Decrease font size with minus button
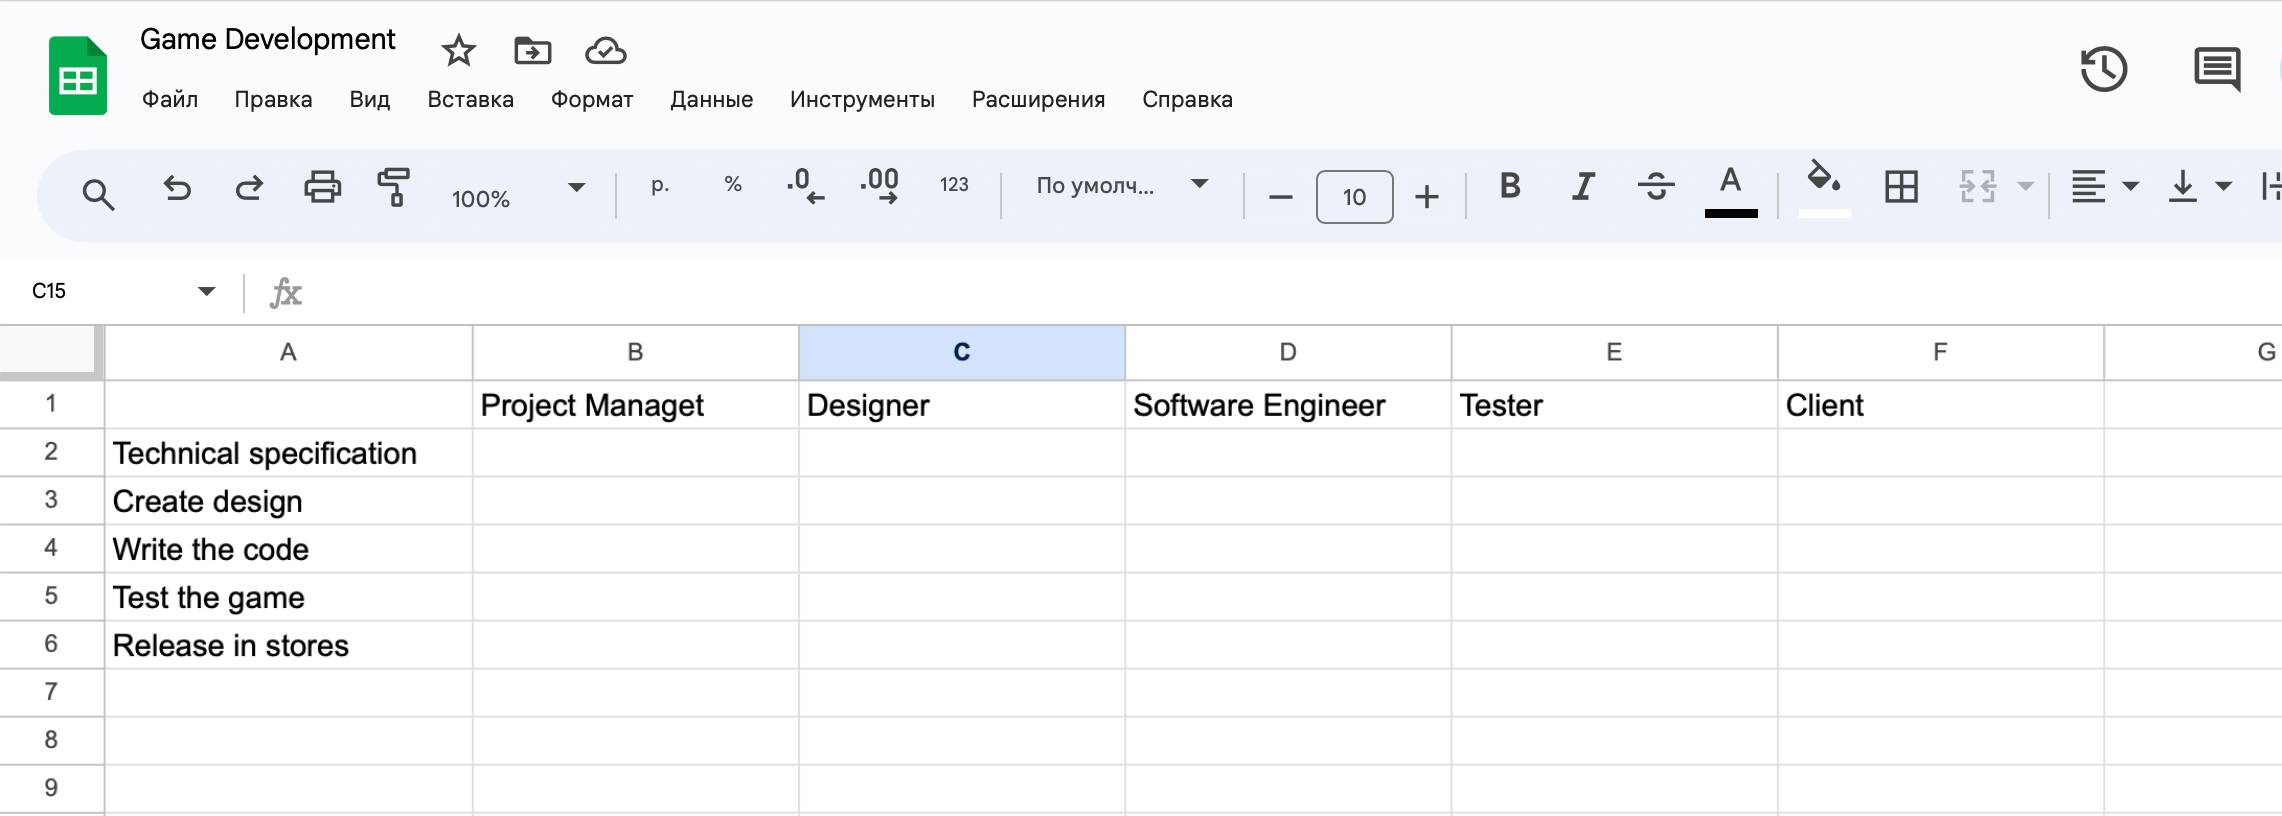Image resolution: width=2282 pixels, height=816 pixels. (x=1281, y=197)
